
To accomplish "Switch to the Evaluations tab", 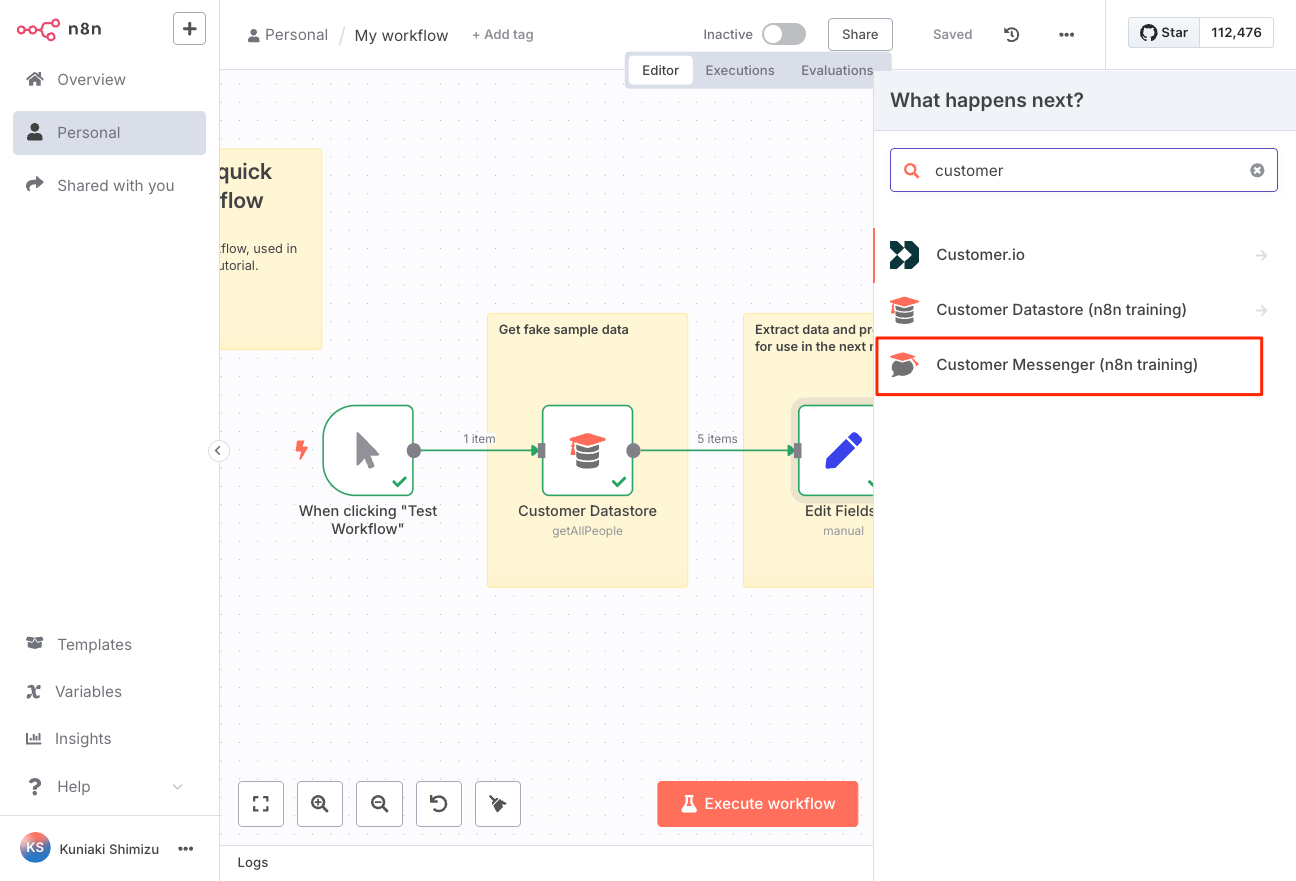I will point(837,70).
